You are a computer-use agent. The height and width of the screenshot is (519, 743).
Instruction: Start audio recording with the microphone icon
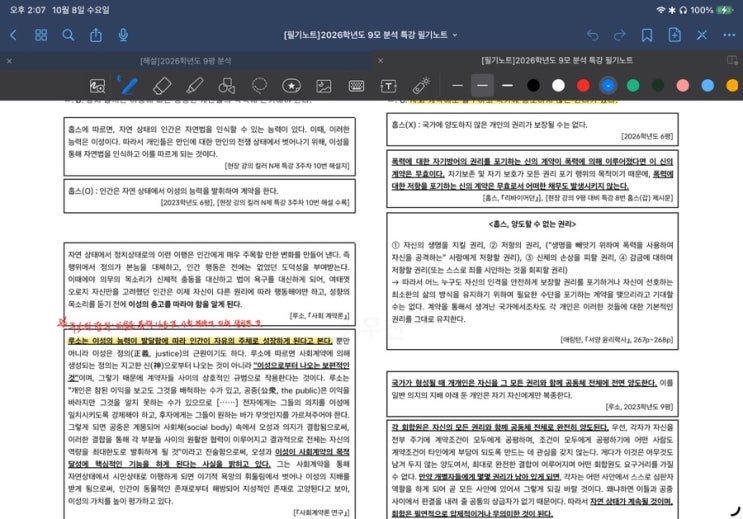pyautogui.click(x=123, y=35)
